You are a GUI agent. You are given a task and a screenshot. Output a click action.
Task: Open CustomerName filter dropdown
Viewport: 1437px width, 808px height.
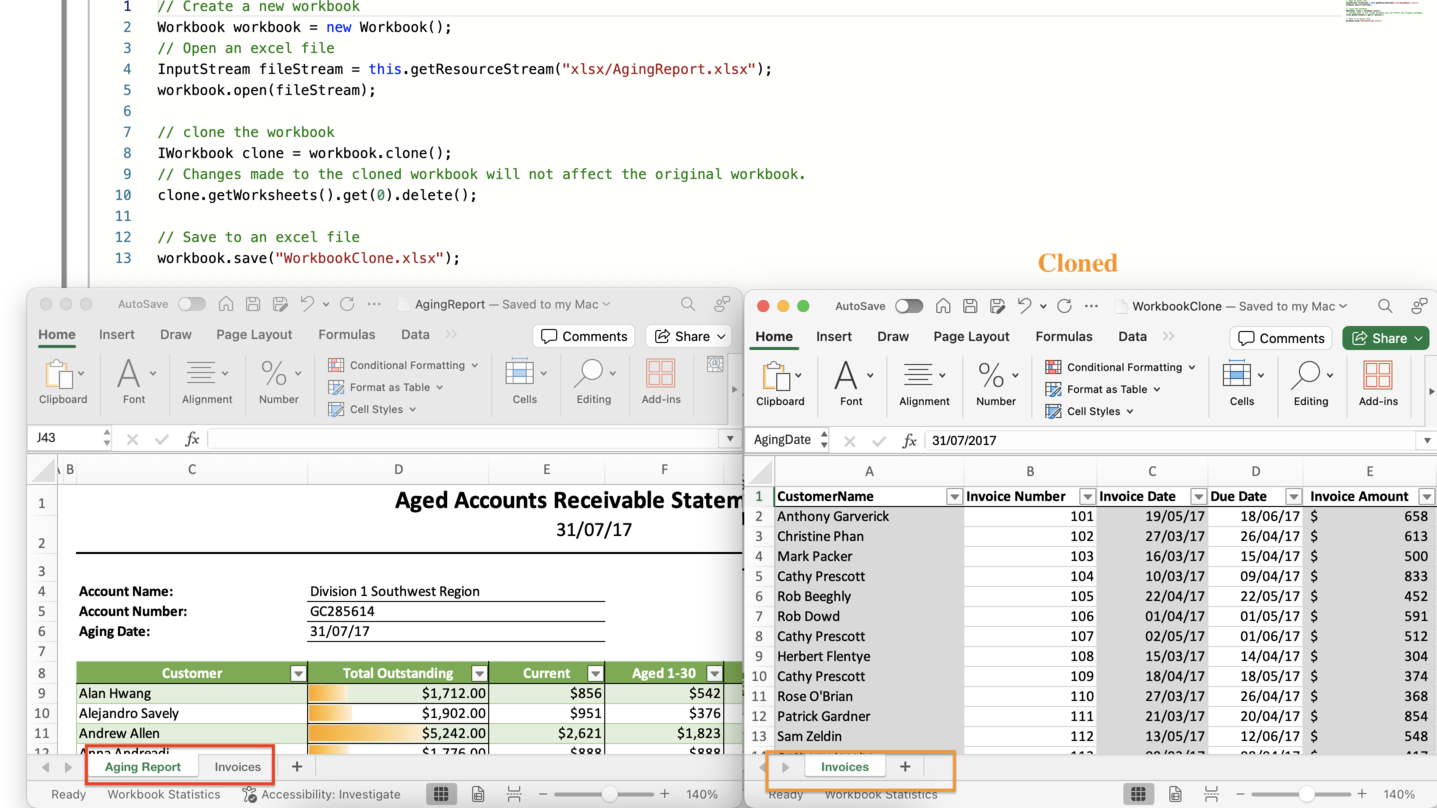click(x=954, y=496)
